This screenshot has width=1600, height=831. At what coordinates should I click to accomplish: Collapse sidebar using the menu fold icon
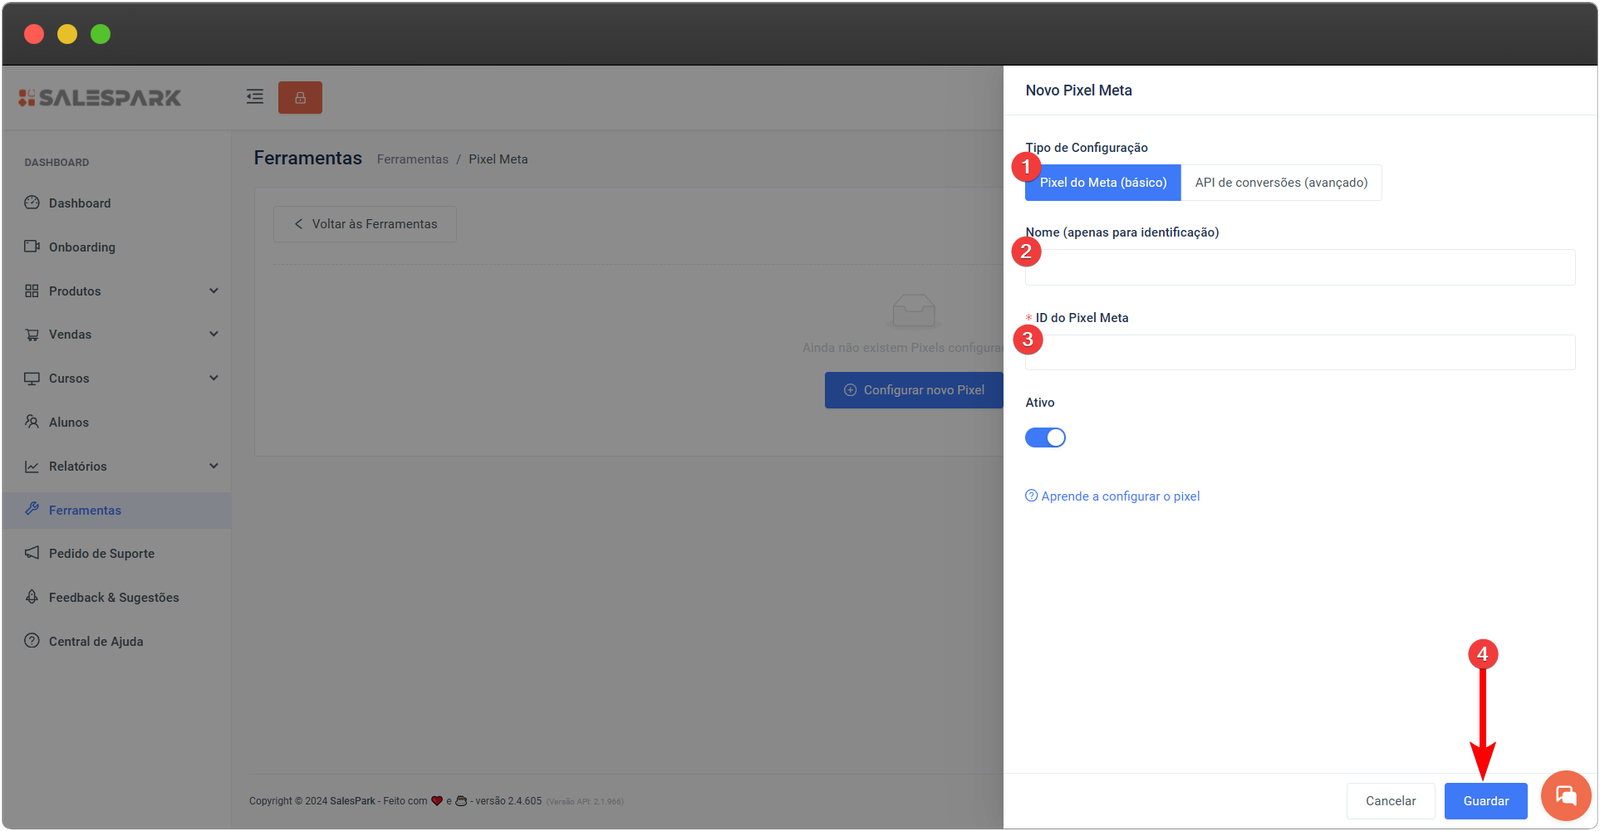(255, 97)
